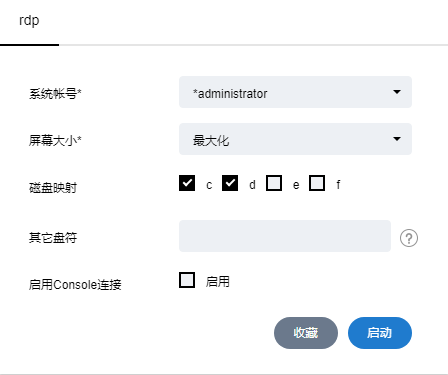
Task: Click the 启用 label text
Action: pos(218,282)
